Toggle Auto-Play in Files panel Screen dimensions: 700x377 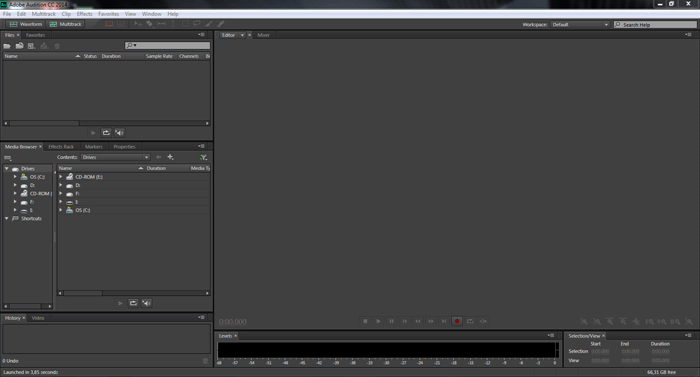(x=119, y=133)
